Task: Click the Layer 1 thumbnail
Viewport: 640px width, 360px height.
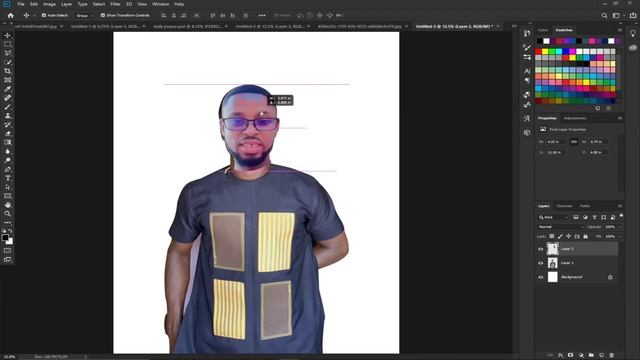Action: tap(553, 263)
